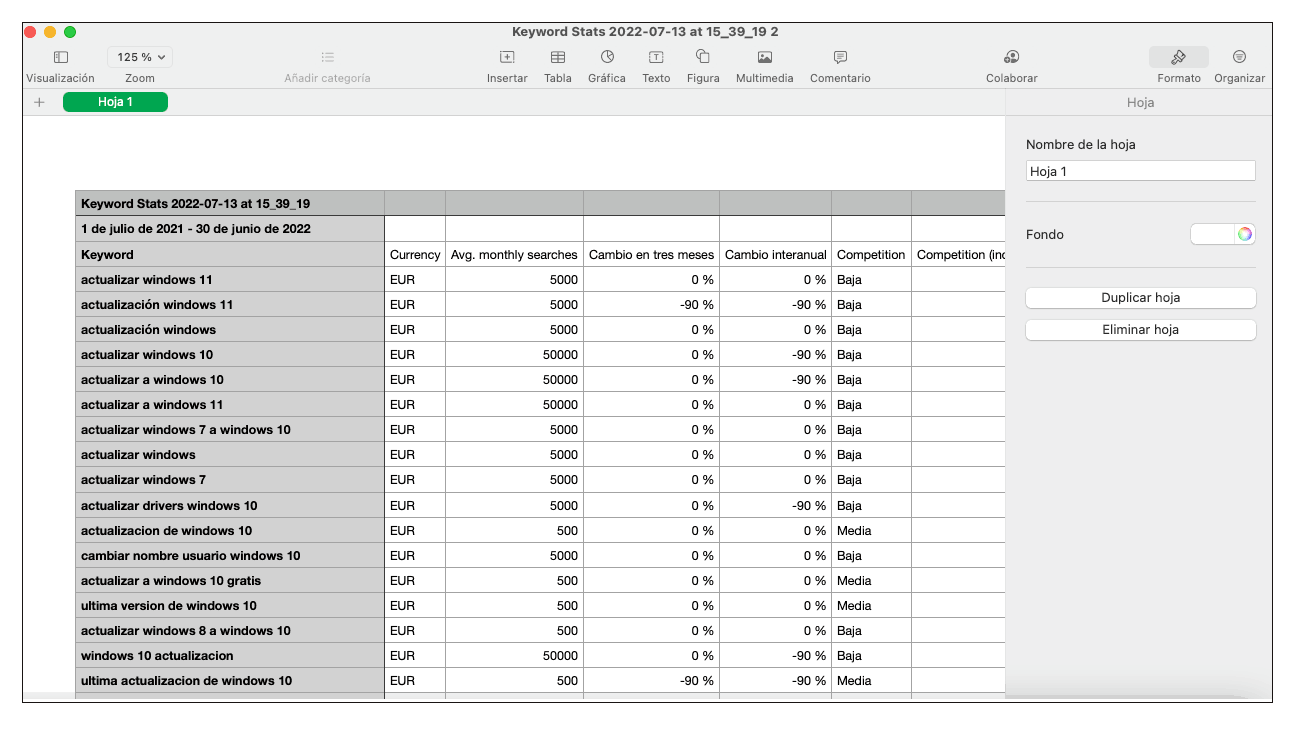This screenshot has width=1301, height=731.
Task: Select EUR in 'actualizar drivers windows 10' row
Action: click(x=415, y=506)
